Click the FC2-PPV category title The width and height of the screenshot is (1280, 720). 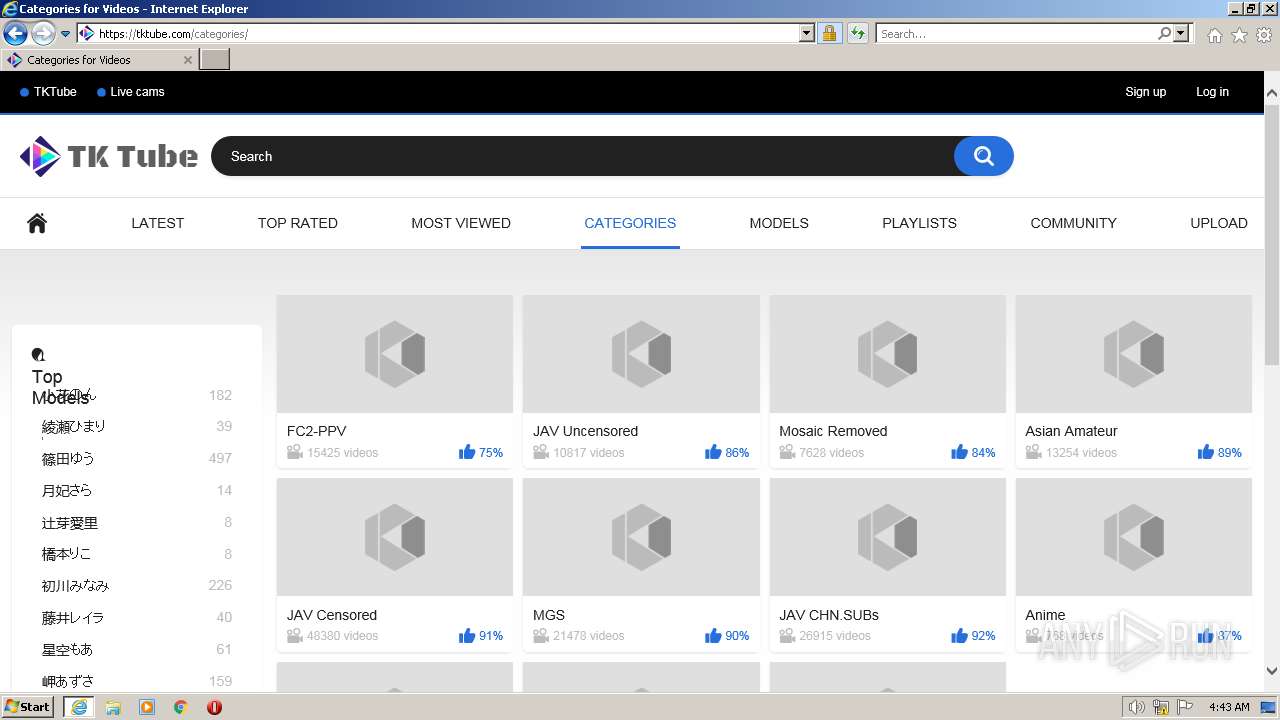[x=317, y=431]
